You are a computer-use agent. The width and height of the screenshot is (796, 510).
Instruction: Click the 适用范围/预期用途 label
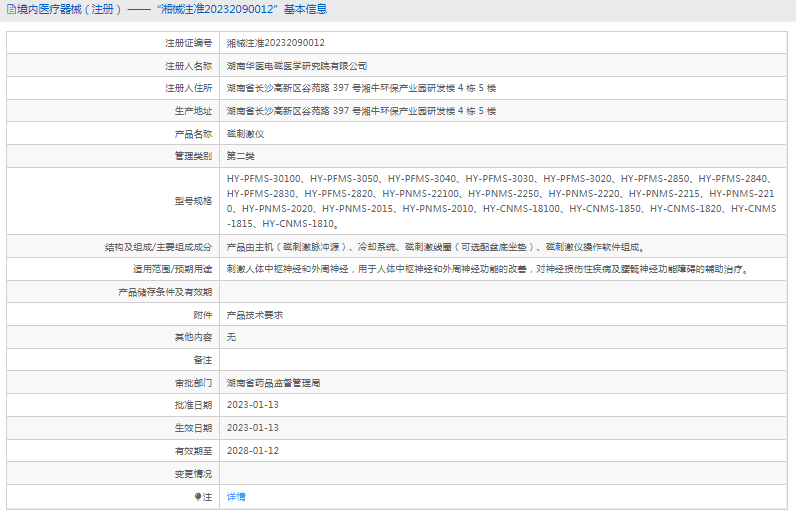pyautogui.click(x=173, y=269)
